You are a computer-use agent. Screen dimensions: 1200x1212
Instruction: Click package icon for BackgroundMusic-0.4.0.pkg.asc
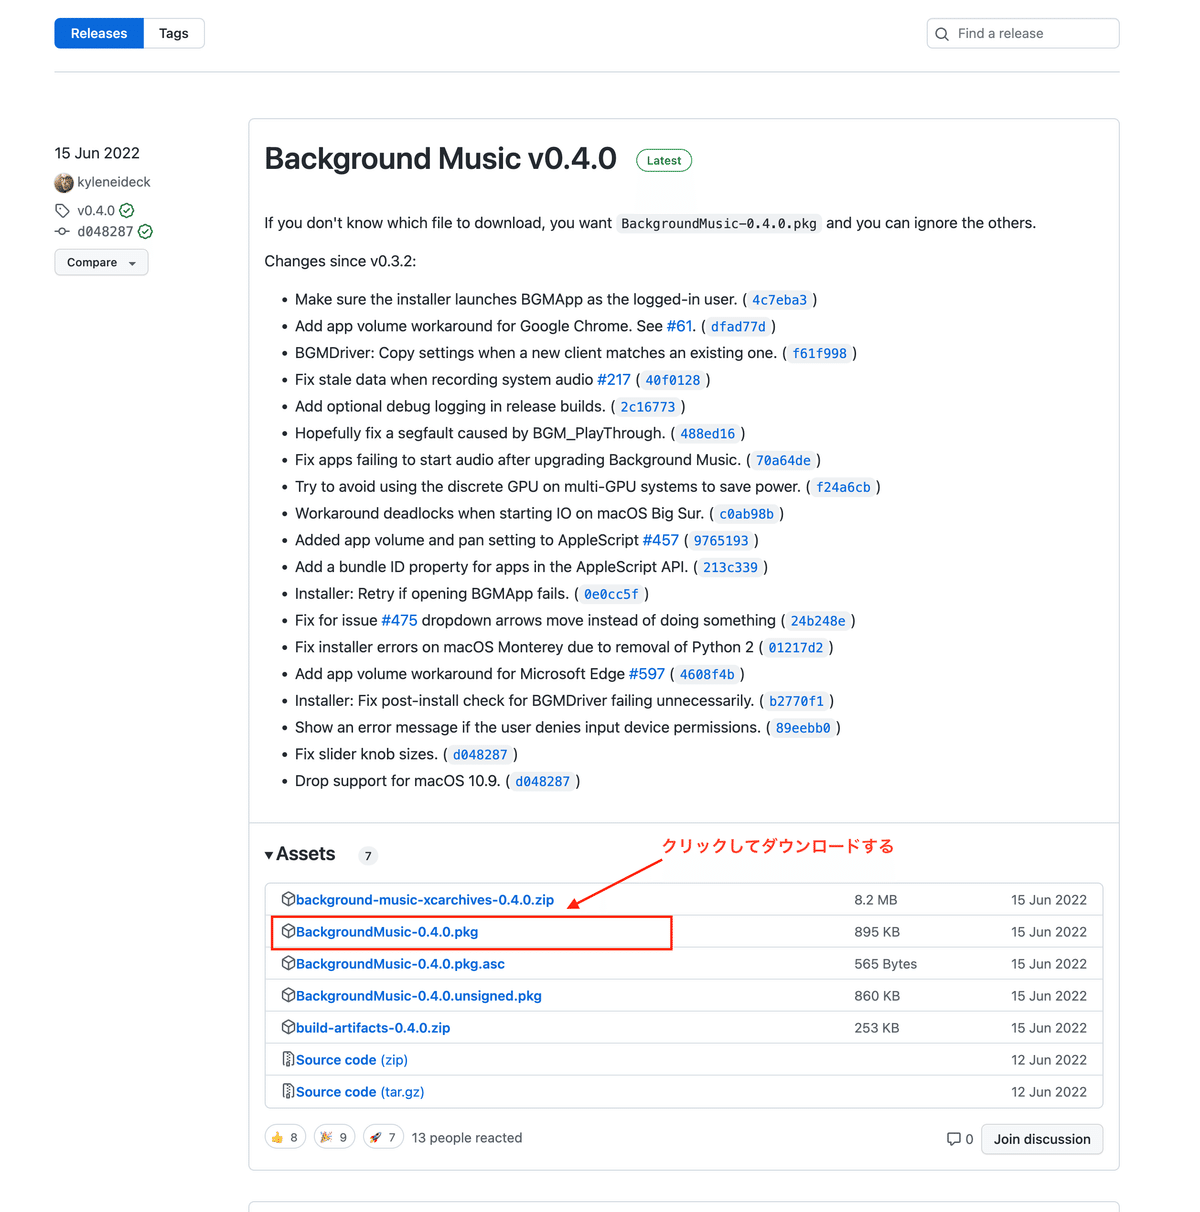click(x=288, y=963)
